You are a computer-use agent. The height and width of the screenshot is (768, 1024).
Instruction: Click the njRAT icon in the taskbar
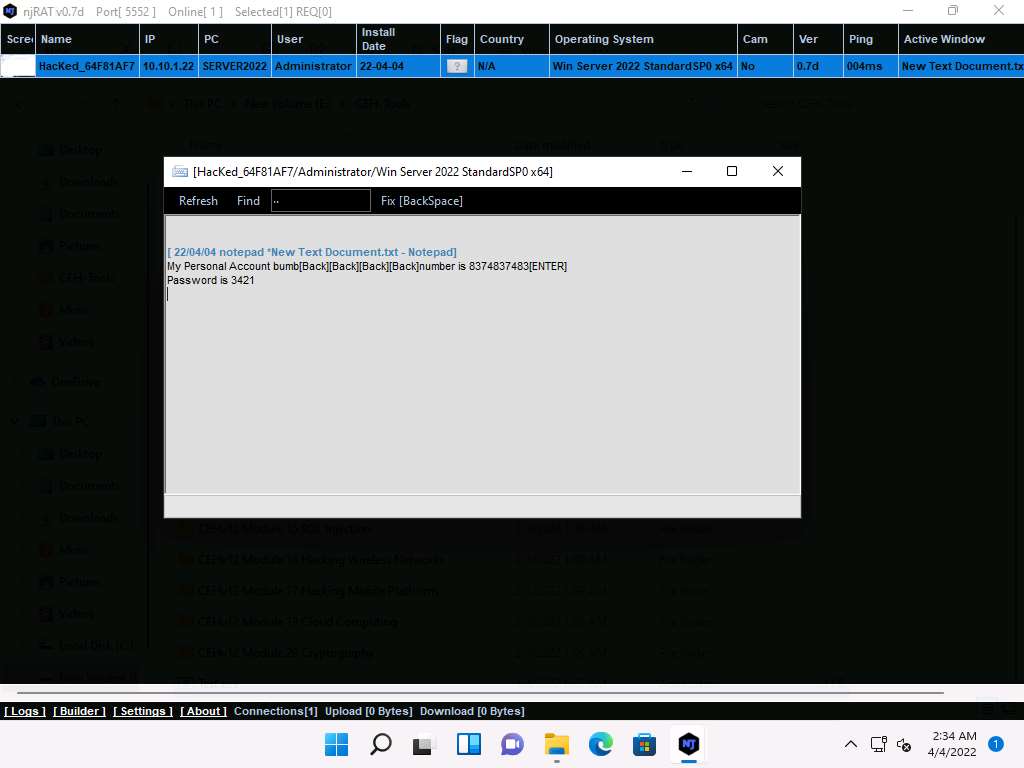(x=688, y=744)
